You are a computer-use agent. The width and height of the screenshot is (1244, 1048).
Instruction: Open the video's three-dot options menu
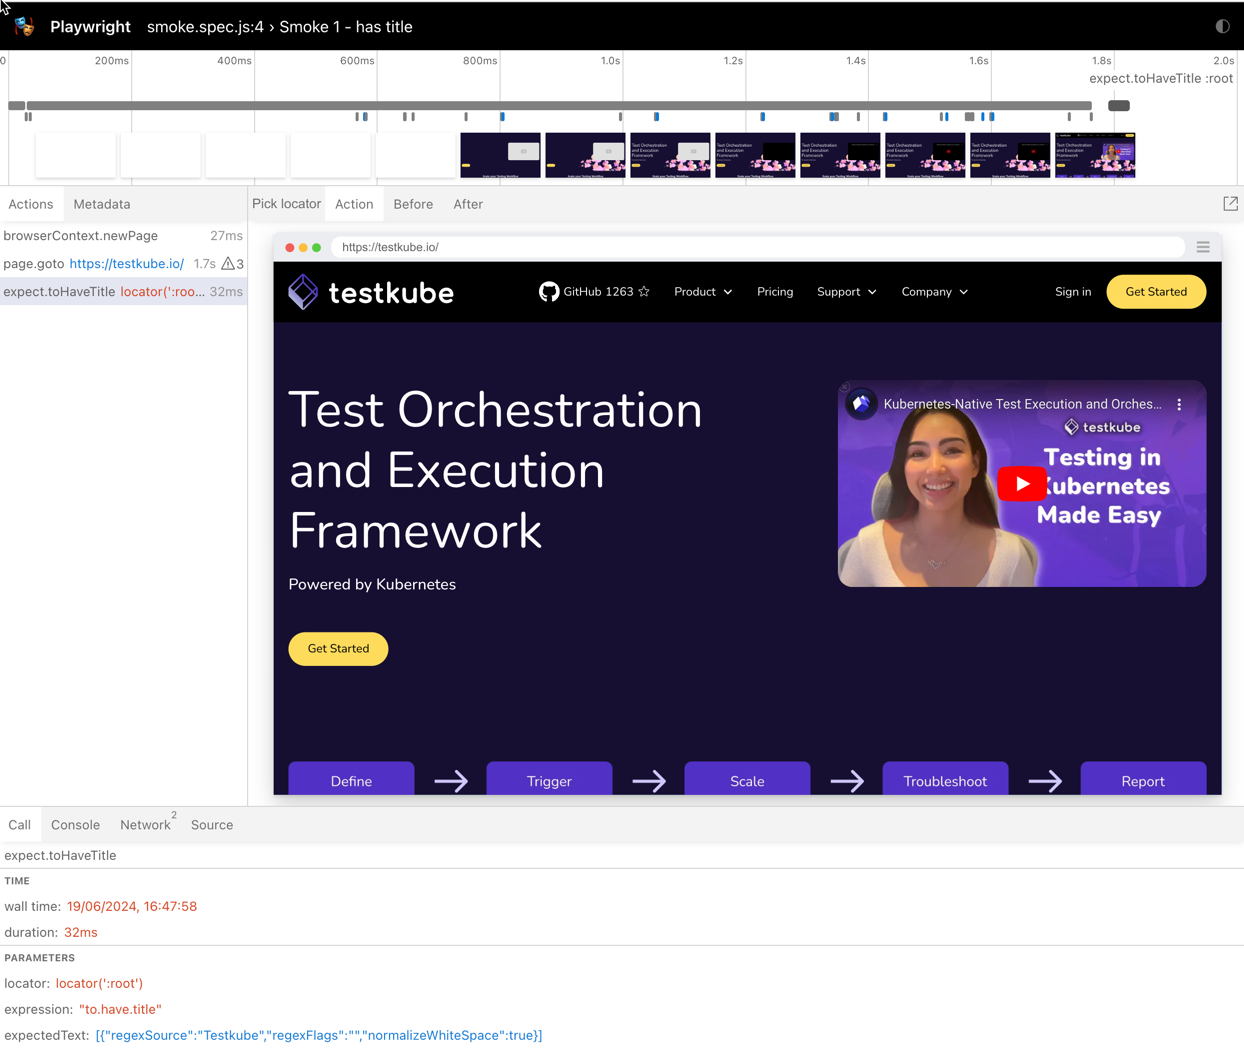coord(1179,405)
